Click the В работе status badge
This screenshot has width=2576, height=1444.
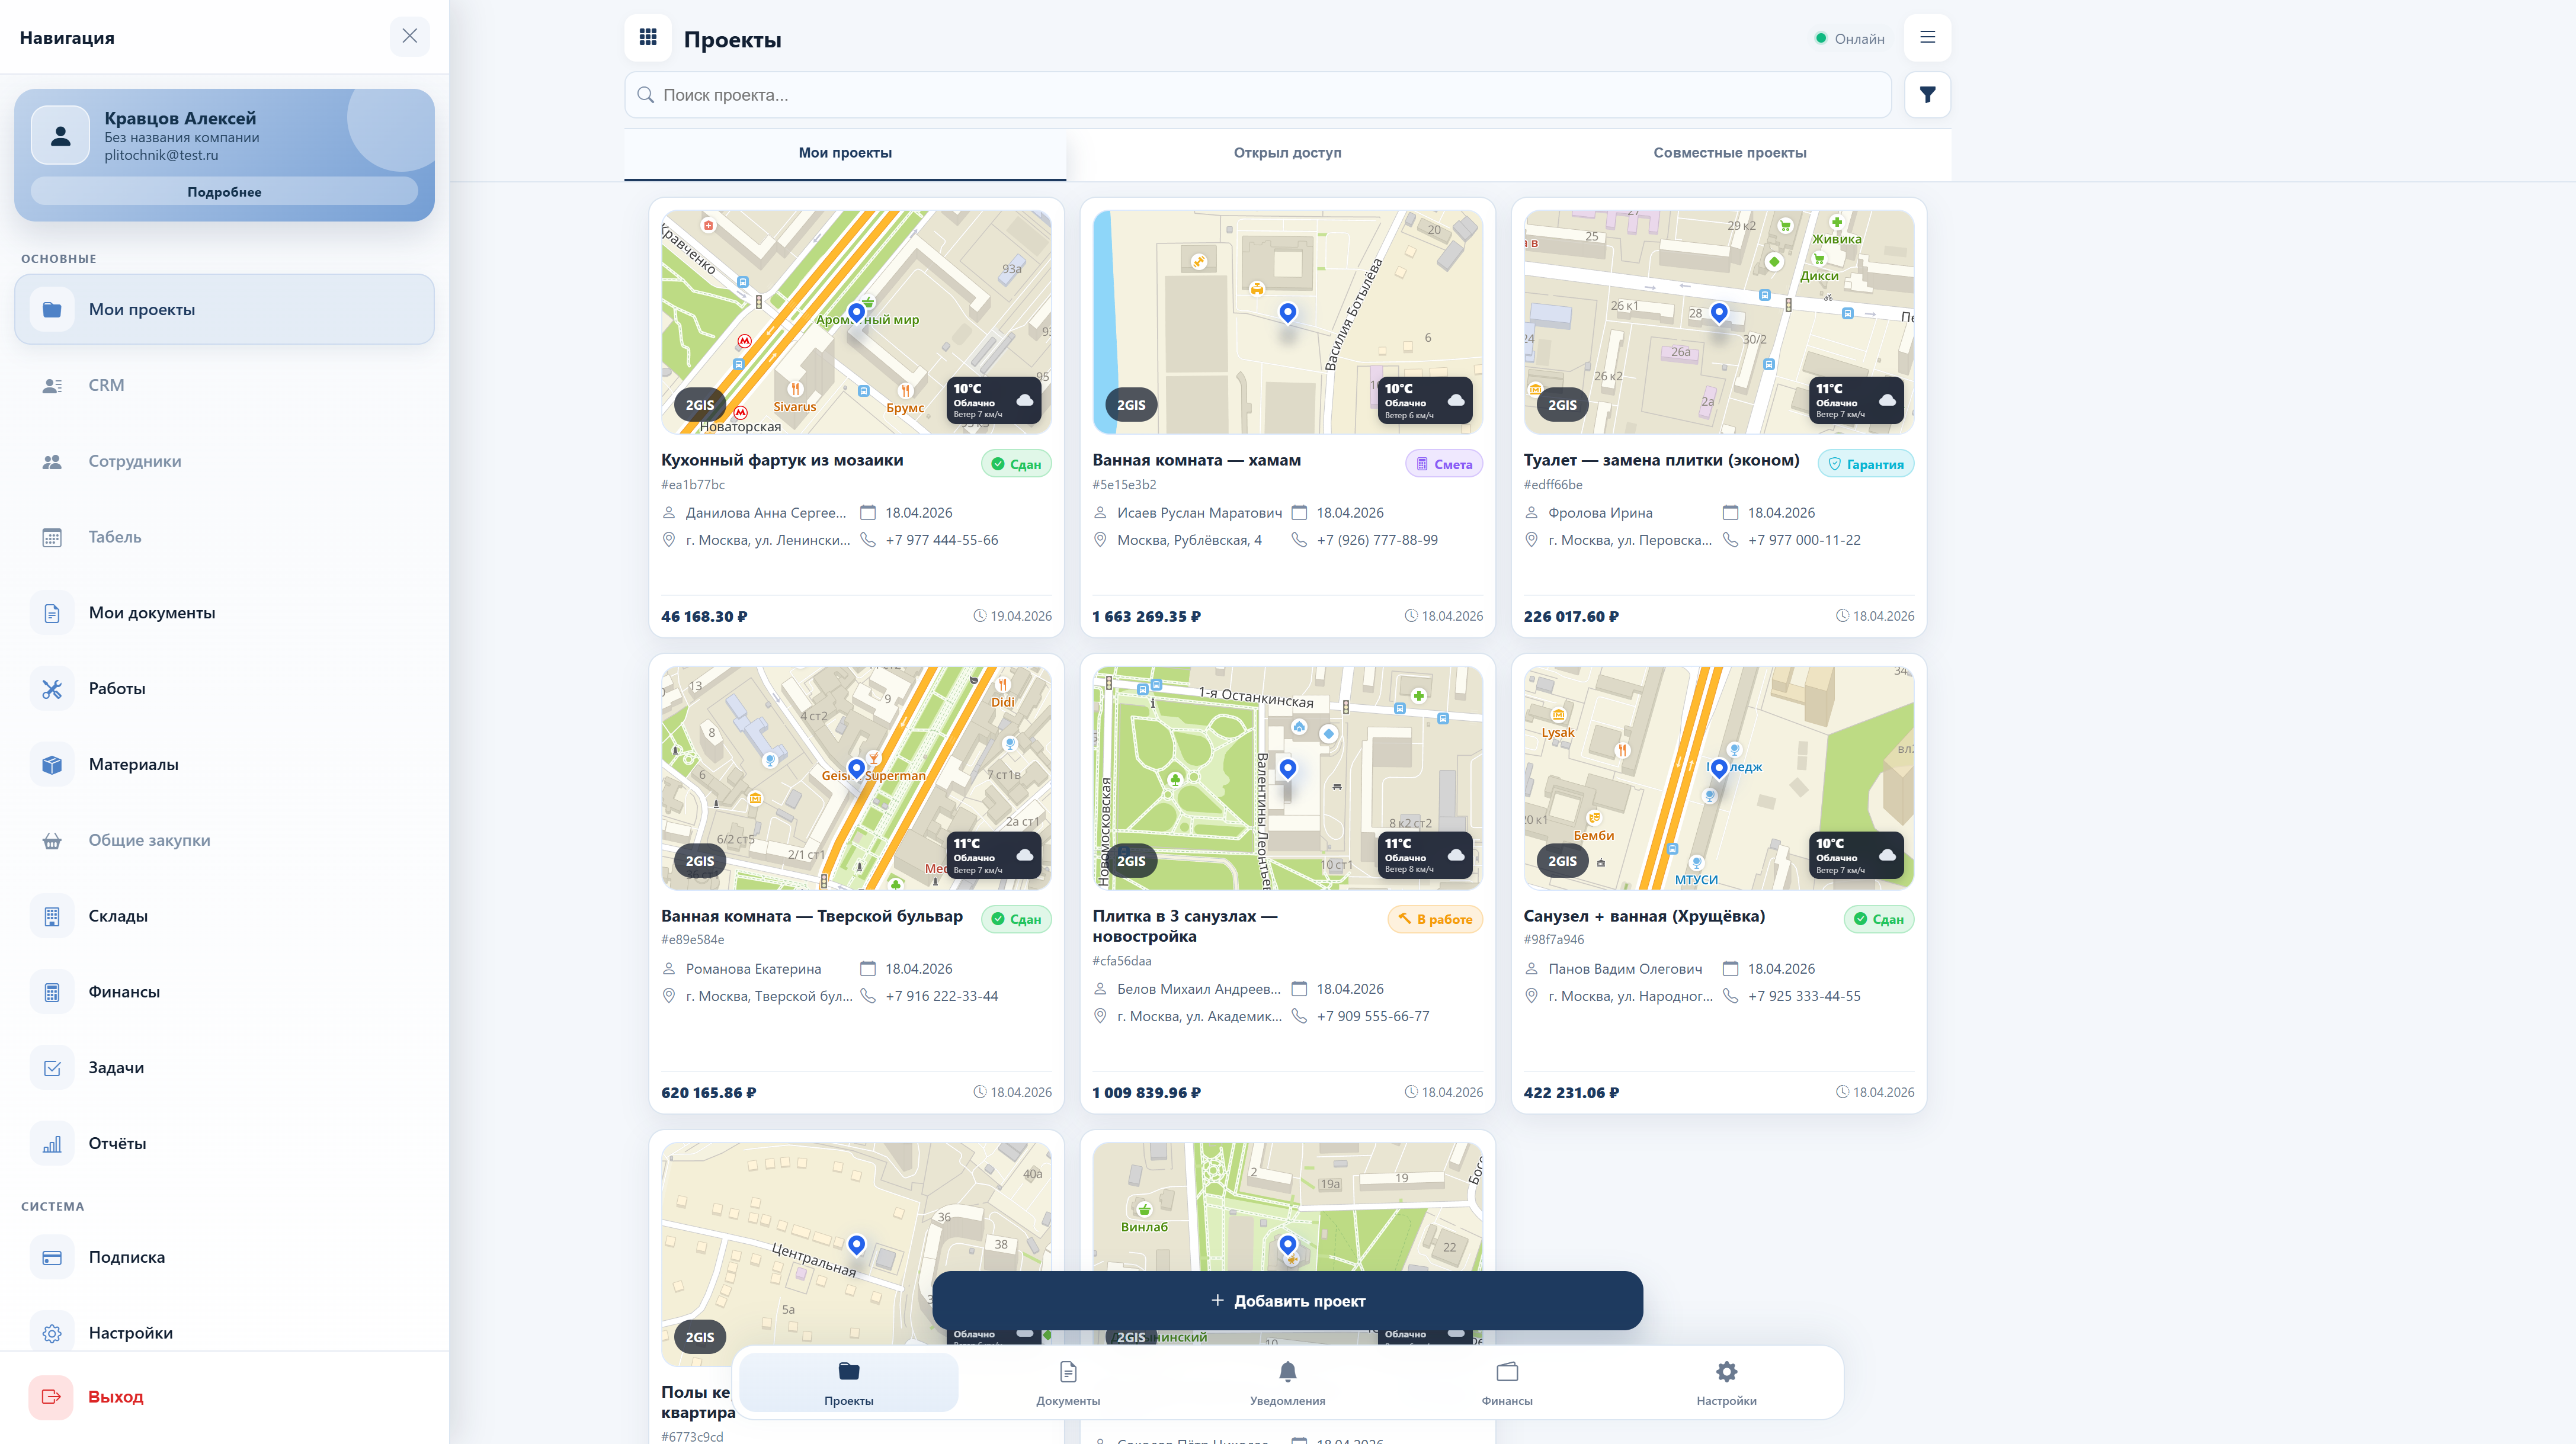1435,919
